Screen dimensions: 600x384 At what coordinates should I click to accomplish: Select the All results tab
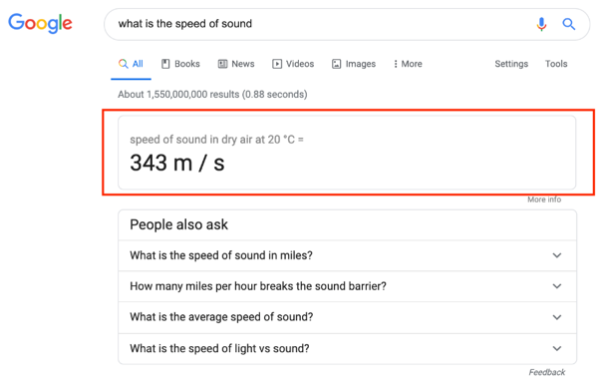coord(131,64)
